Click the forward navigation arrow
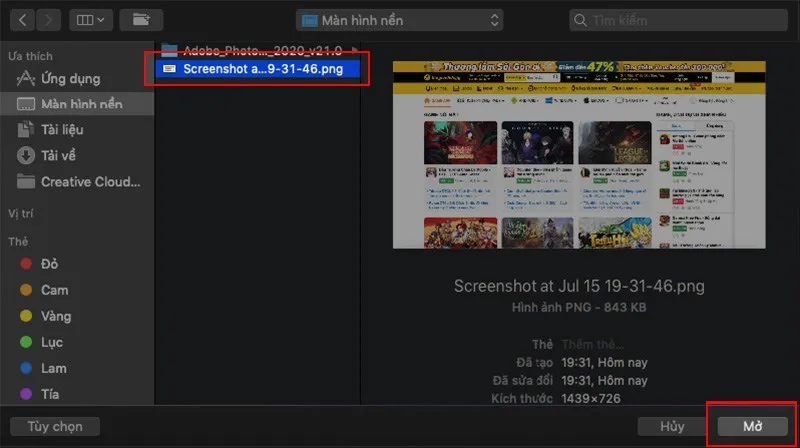Image resolution: width=800 pixels, height=448 pixels. point(49,19)
